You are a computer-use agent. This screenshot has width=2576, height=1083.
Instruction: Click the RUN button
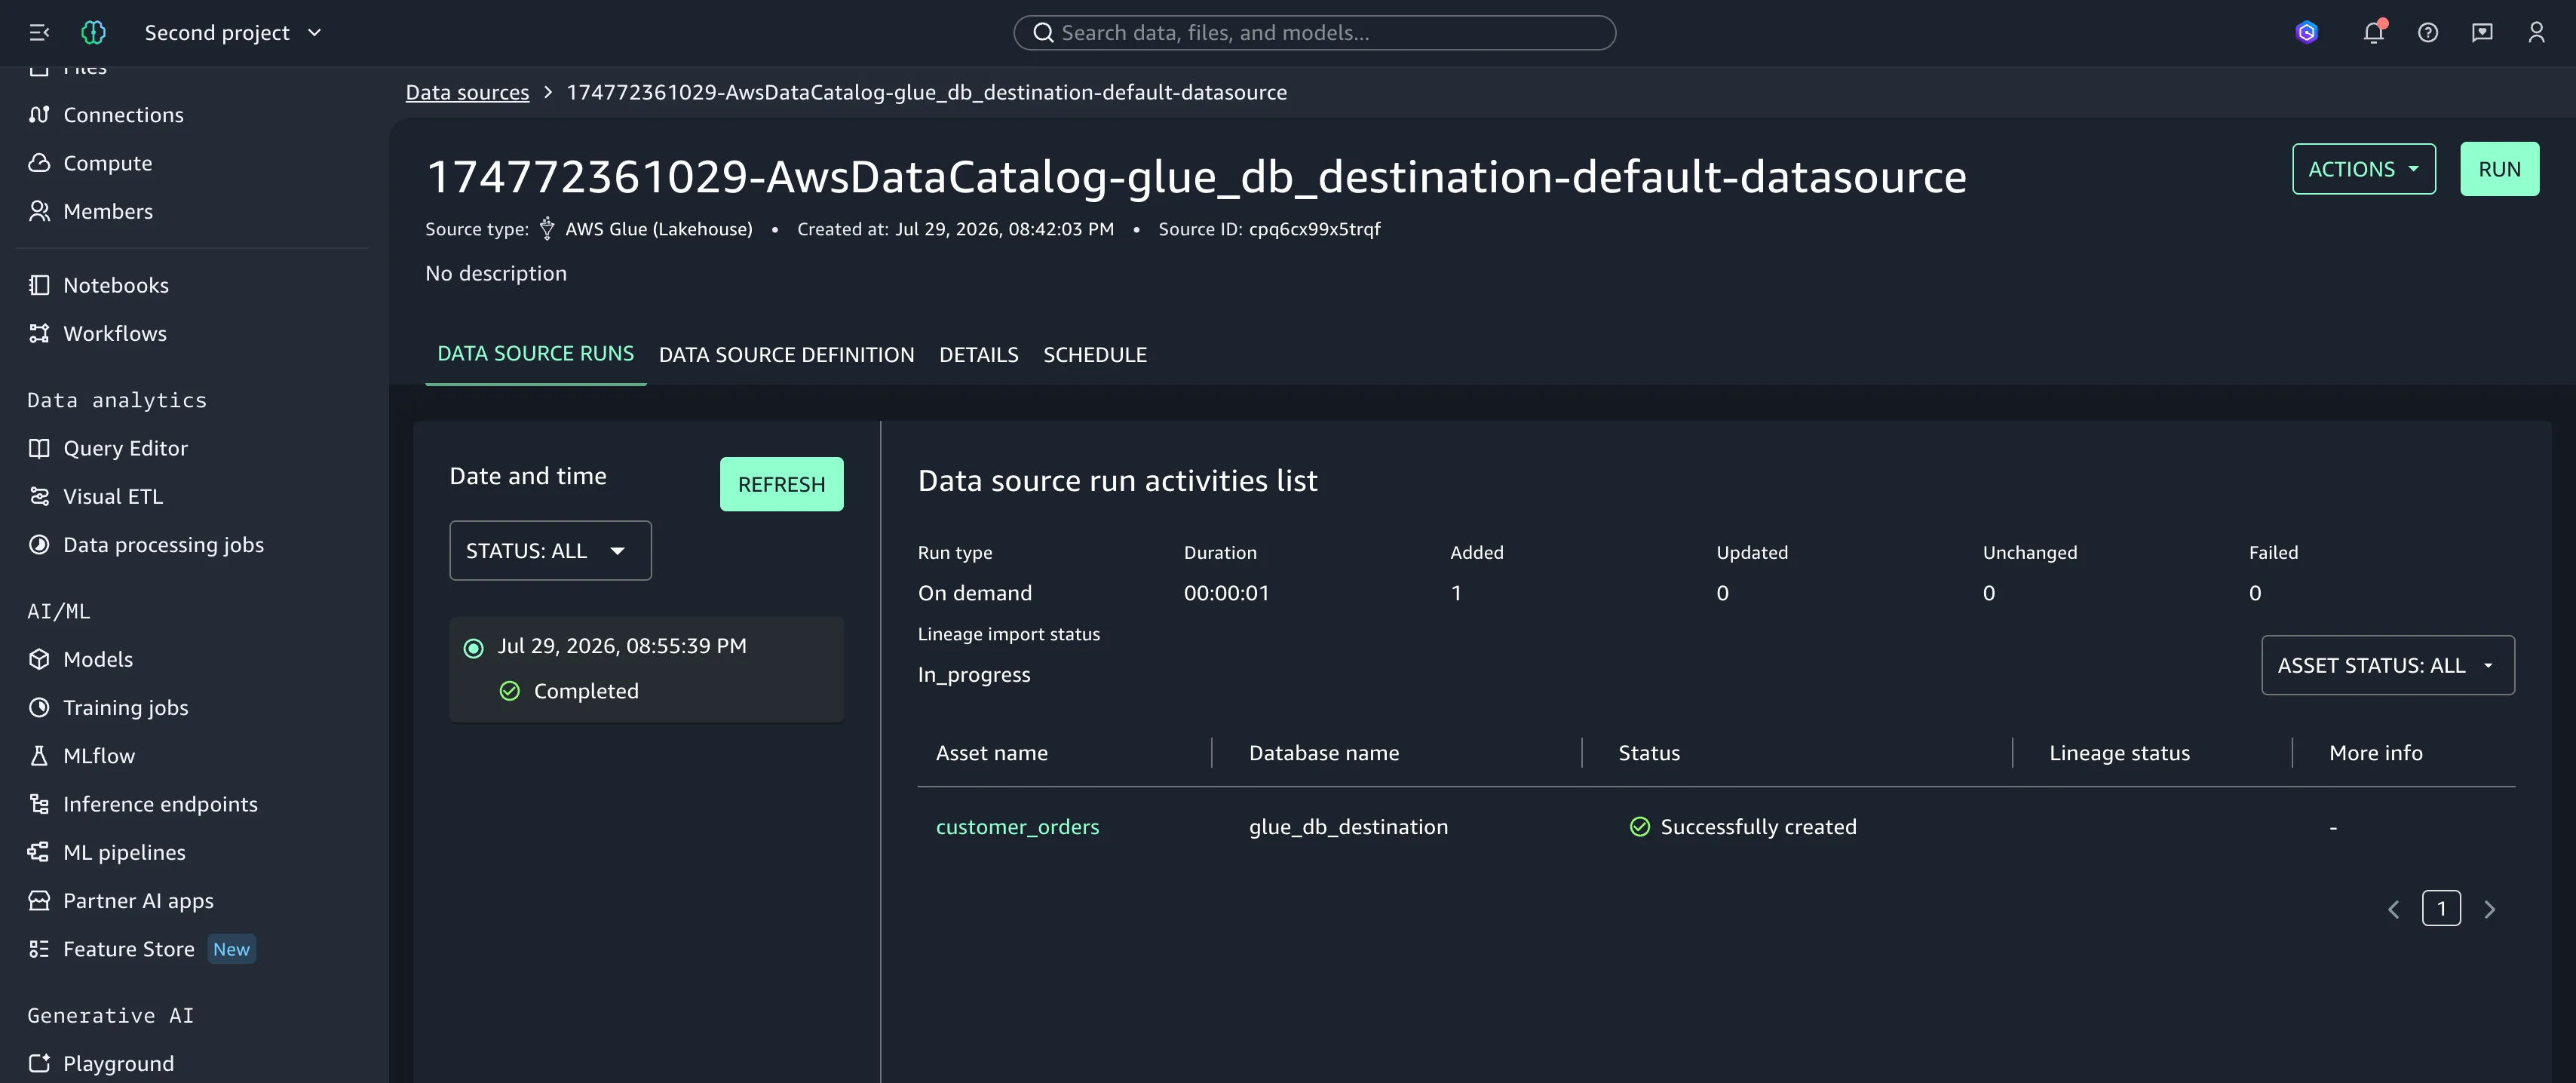[x=2499, y=169]
